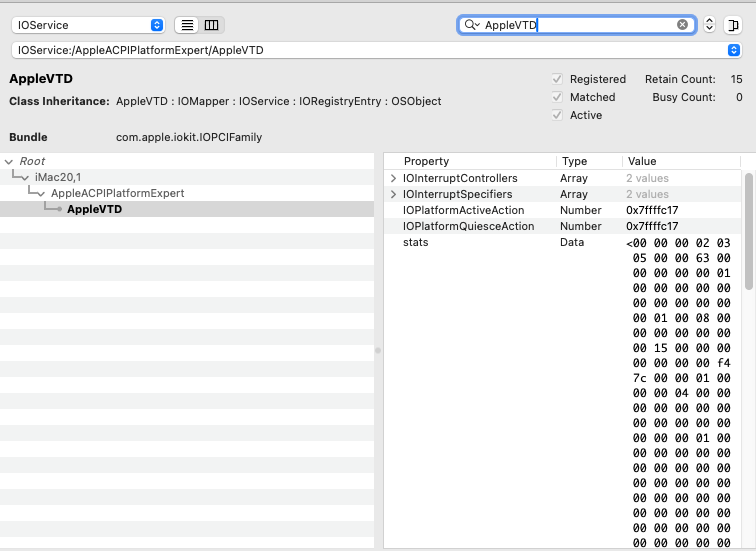This screenshot has height=551, width=756.
Task: Toggle the Active checkbox
Action: tap(557, 115)
